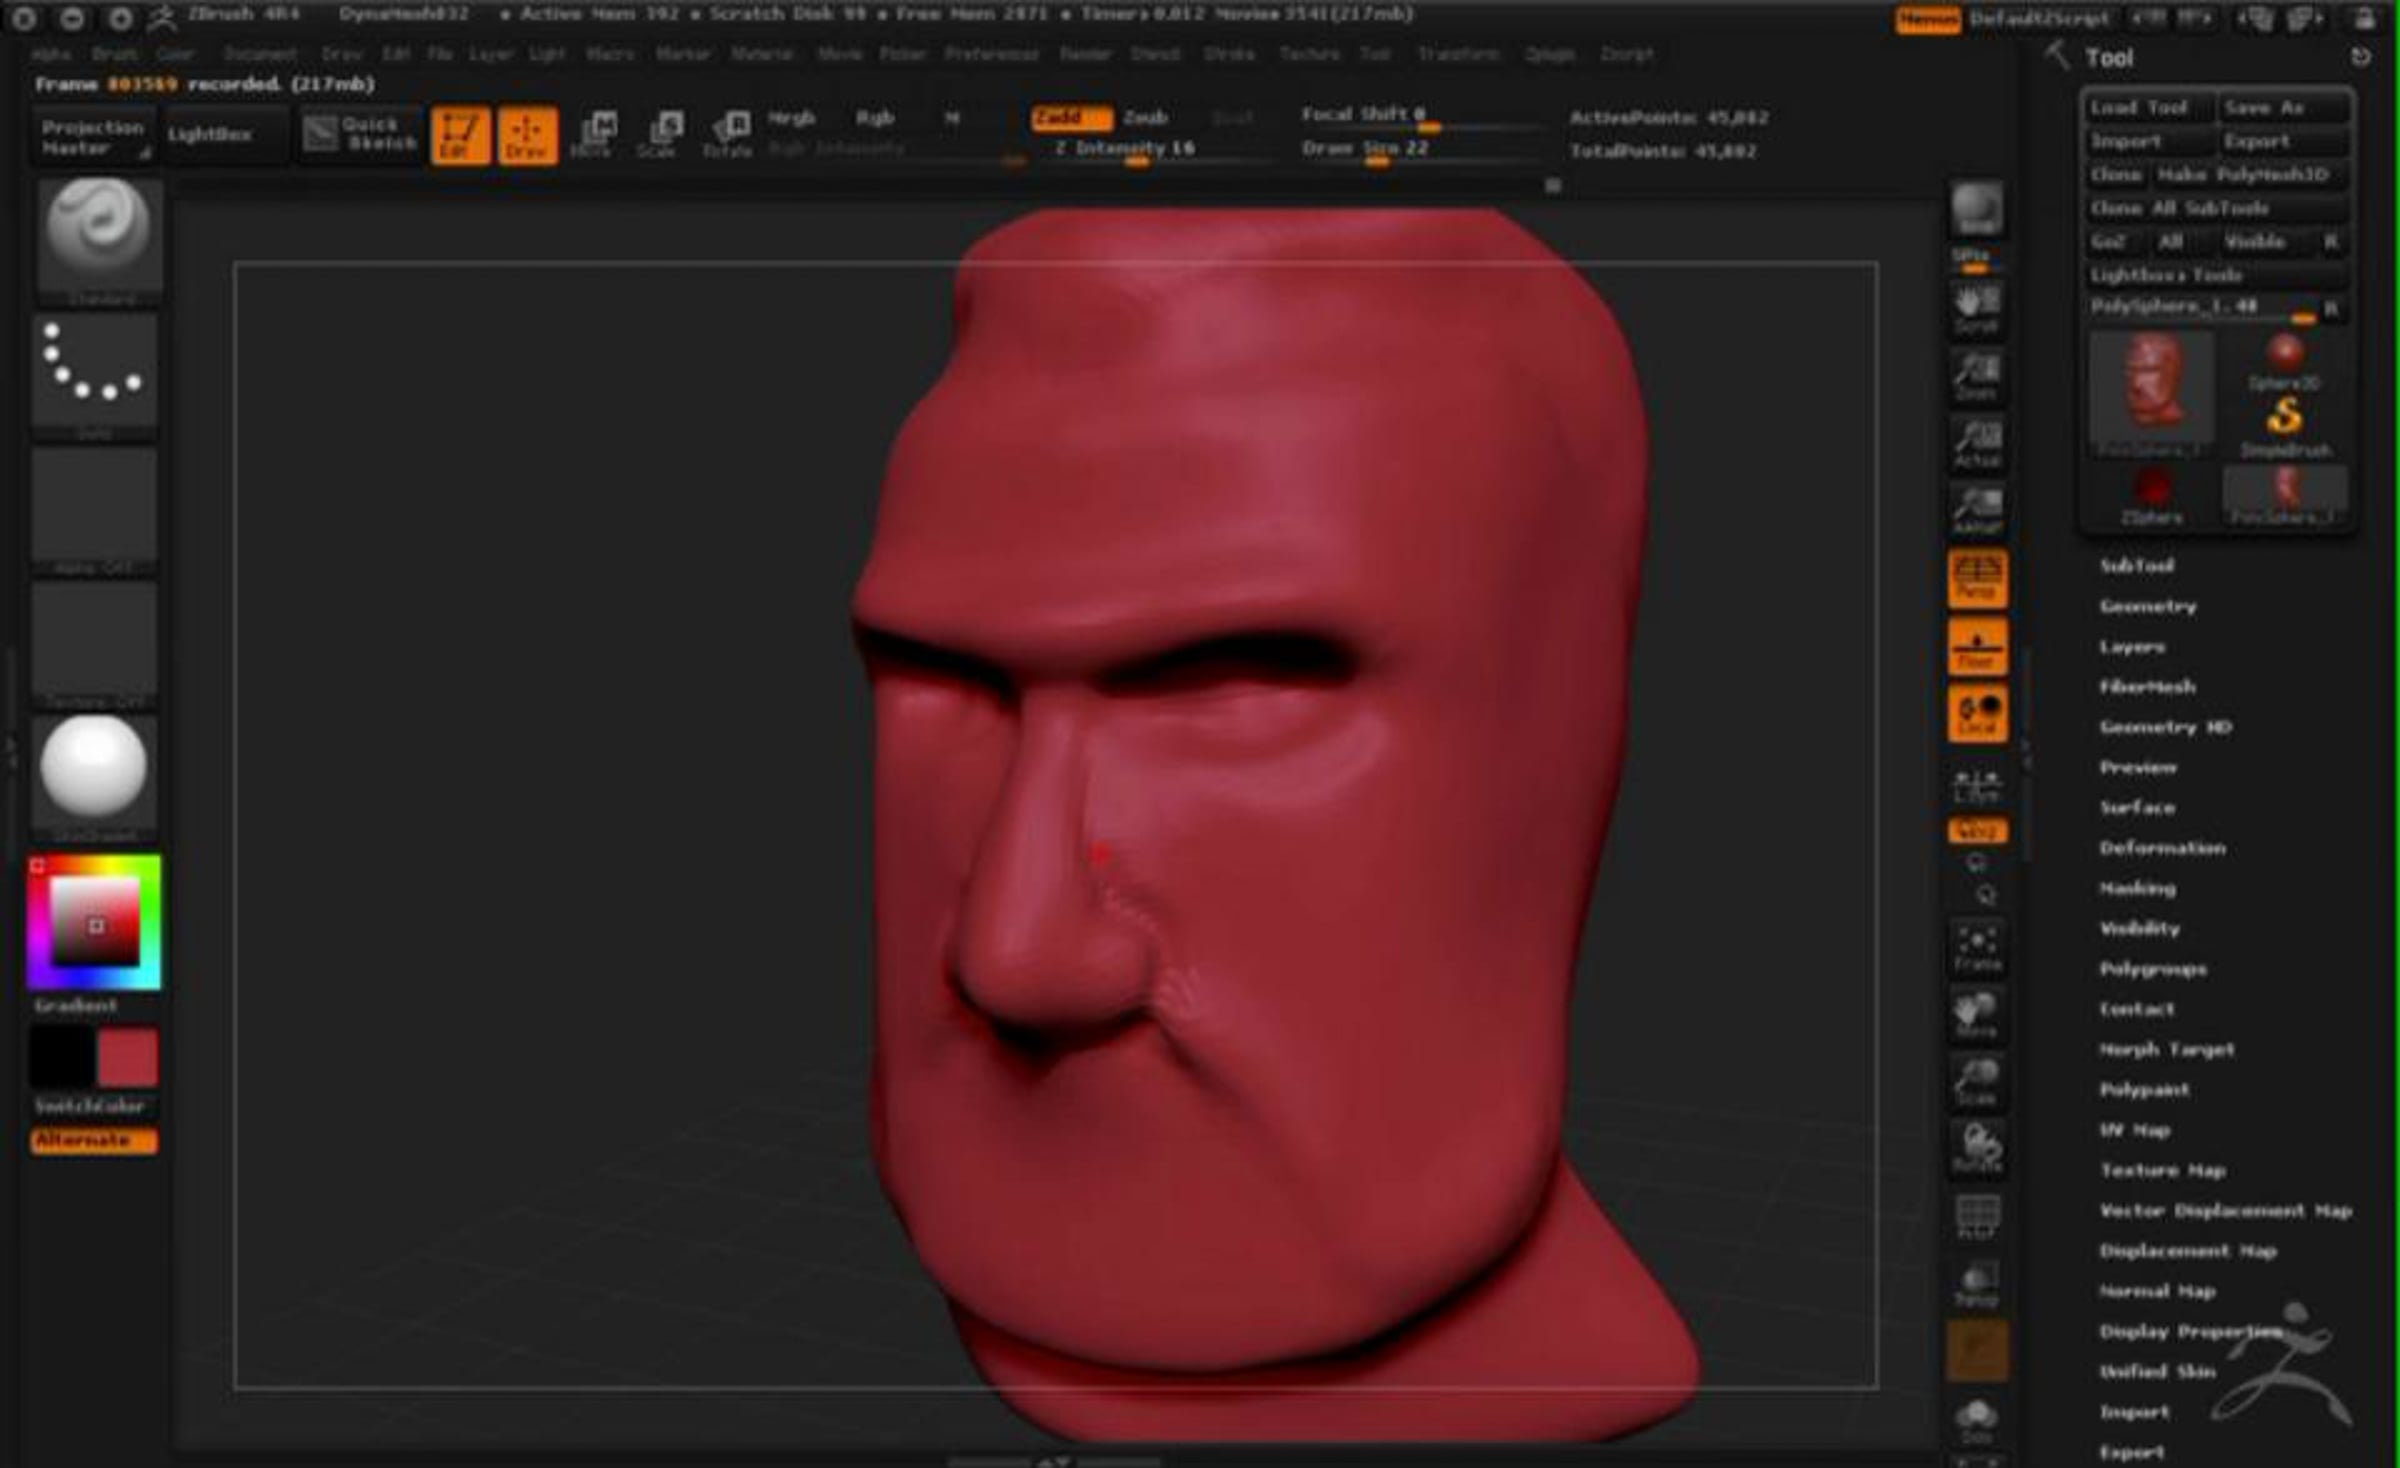Click the PolyF wireframe icon
The width and height of the screenshot is (2400, 1468).
1976,1217
